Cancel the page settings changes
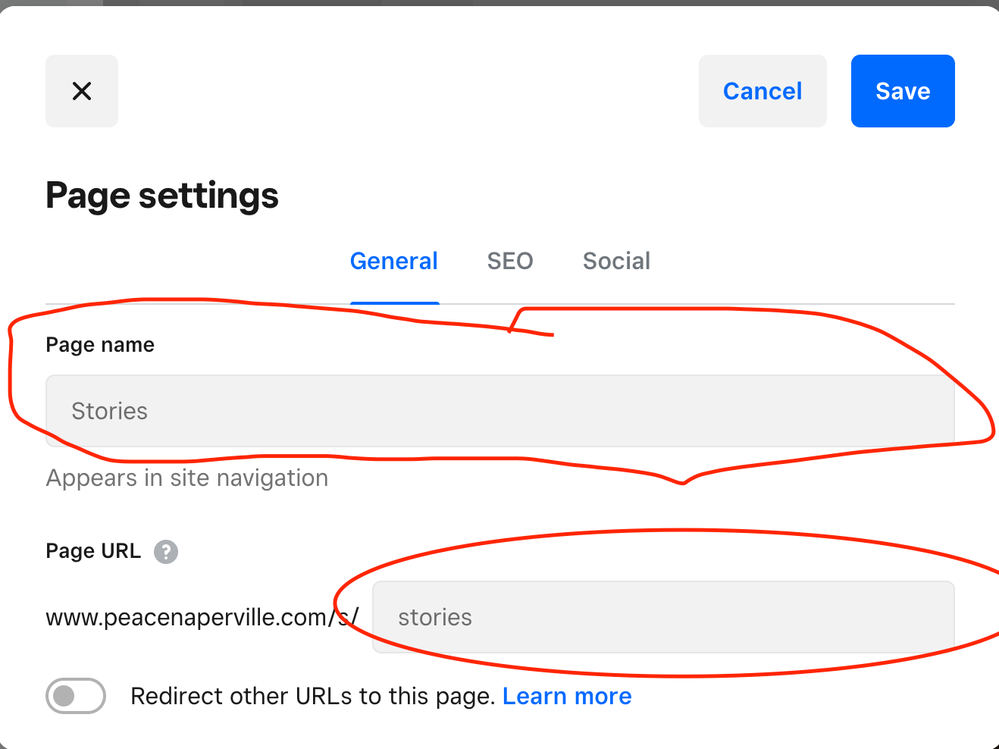The width and height of the screenshot is (999, 749). (x=762, y=91)
